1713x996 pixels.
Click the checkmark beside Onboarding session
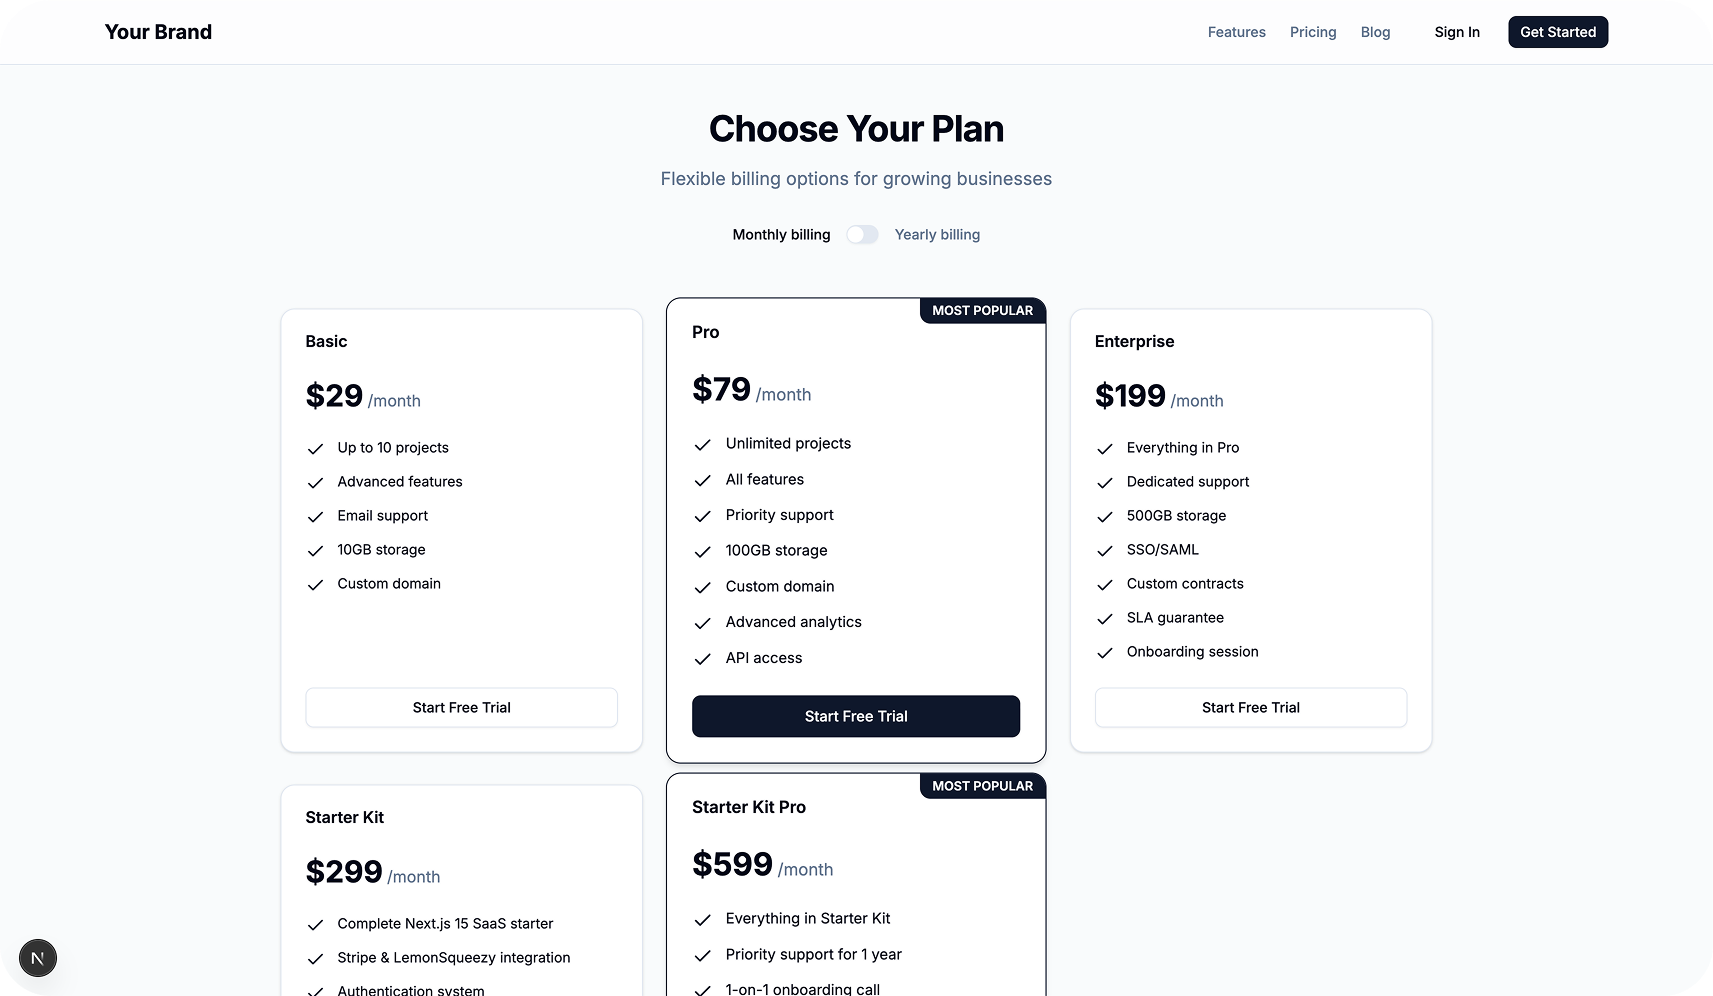(1105, 653)
